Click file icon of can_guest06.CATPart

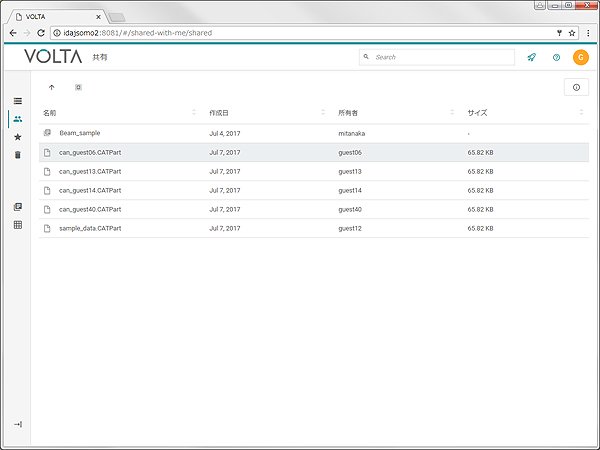[x=47, y=152]
